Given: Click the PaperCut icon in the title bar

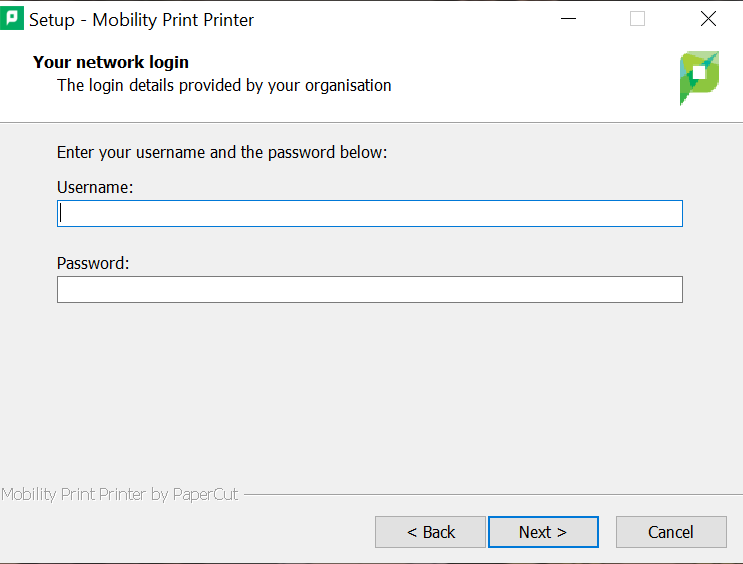Looking at the screenshot, I should click(x=13, y=19).
